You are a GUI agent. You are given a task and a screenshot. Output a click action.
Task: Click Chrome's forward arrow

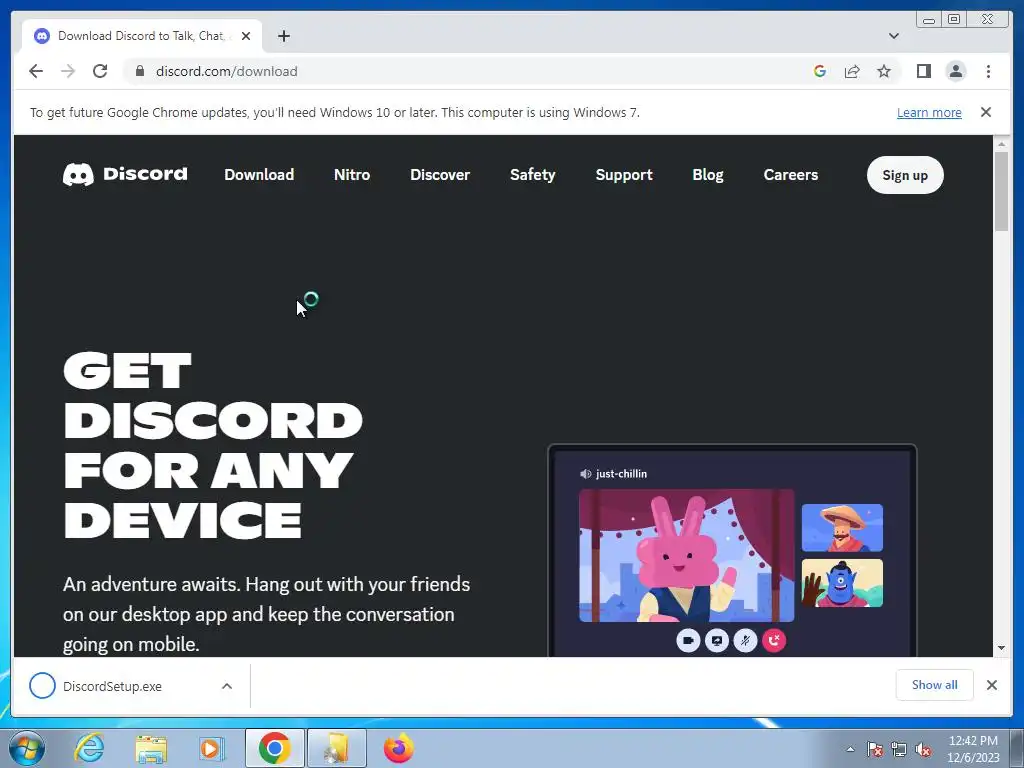[x=68, y=71]
